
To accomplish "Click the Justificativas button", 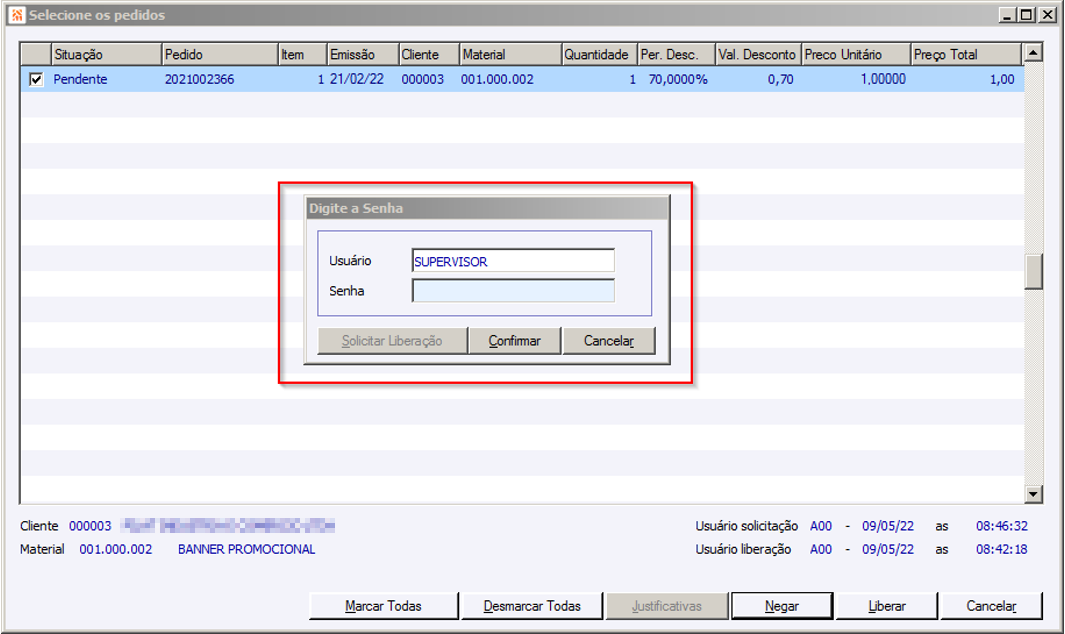I will [x=667, y=605].
